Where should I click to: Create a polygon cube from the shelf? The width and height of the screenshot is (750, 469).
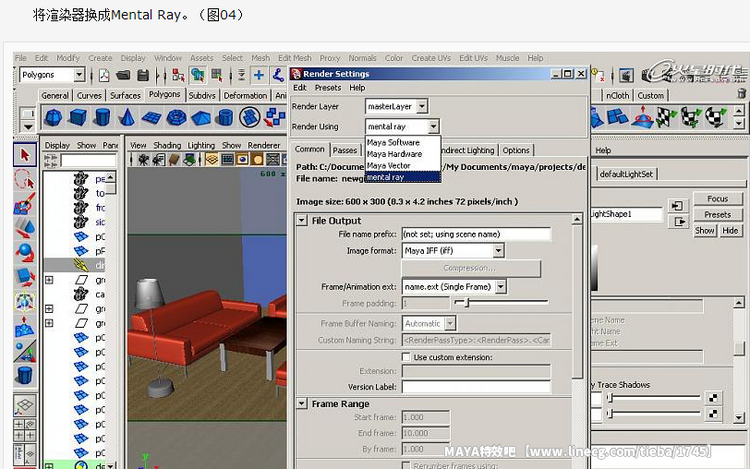click(x=77, y=118)
